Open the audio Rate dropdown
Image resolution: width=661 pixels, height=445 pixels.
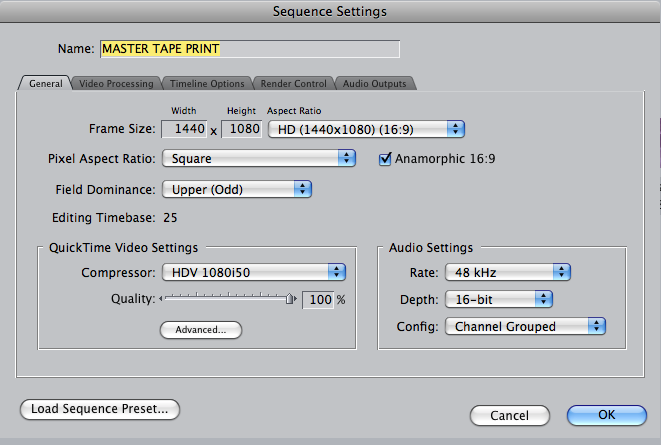[x=508, y=272]
